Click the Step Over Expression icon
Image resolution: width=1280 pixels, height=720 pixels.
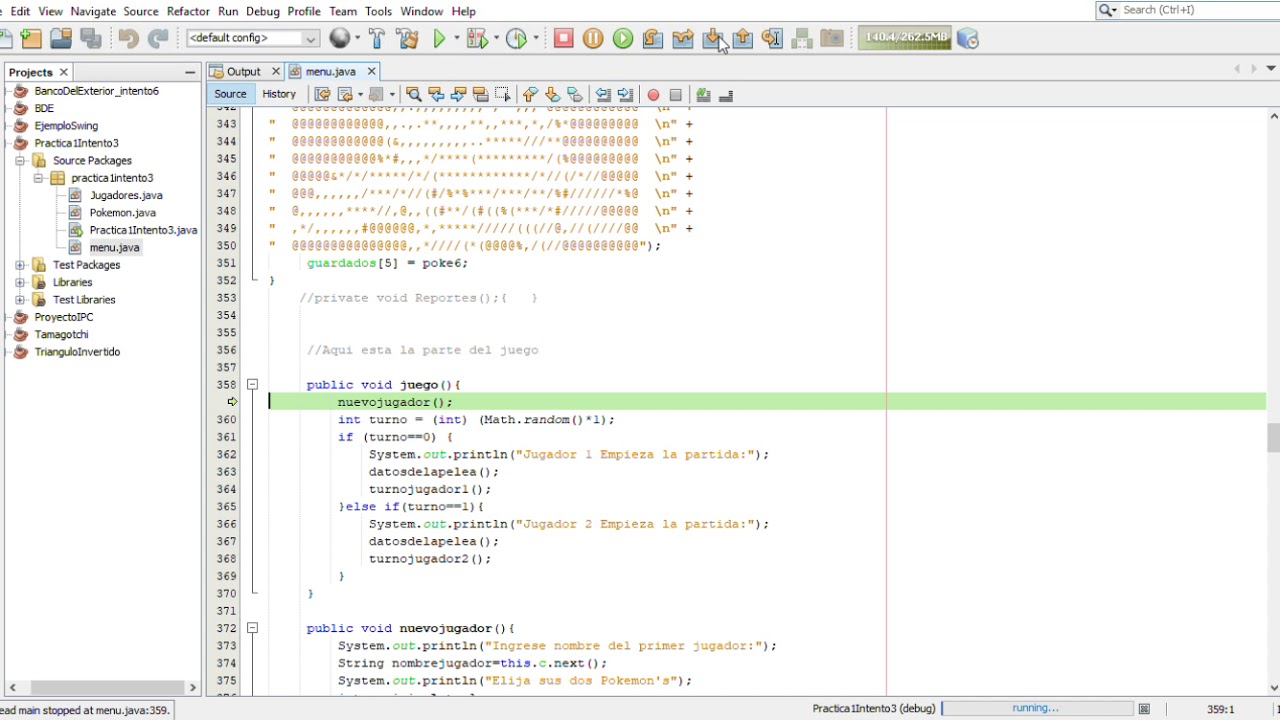(683, 39)
